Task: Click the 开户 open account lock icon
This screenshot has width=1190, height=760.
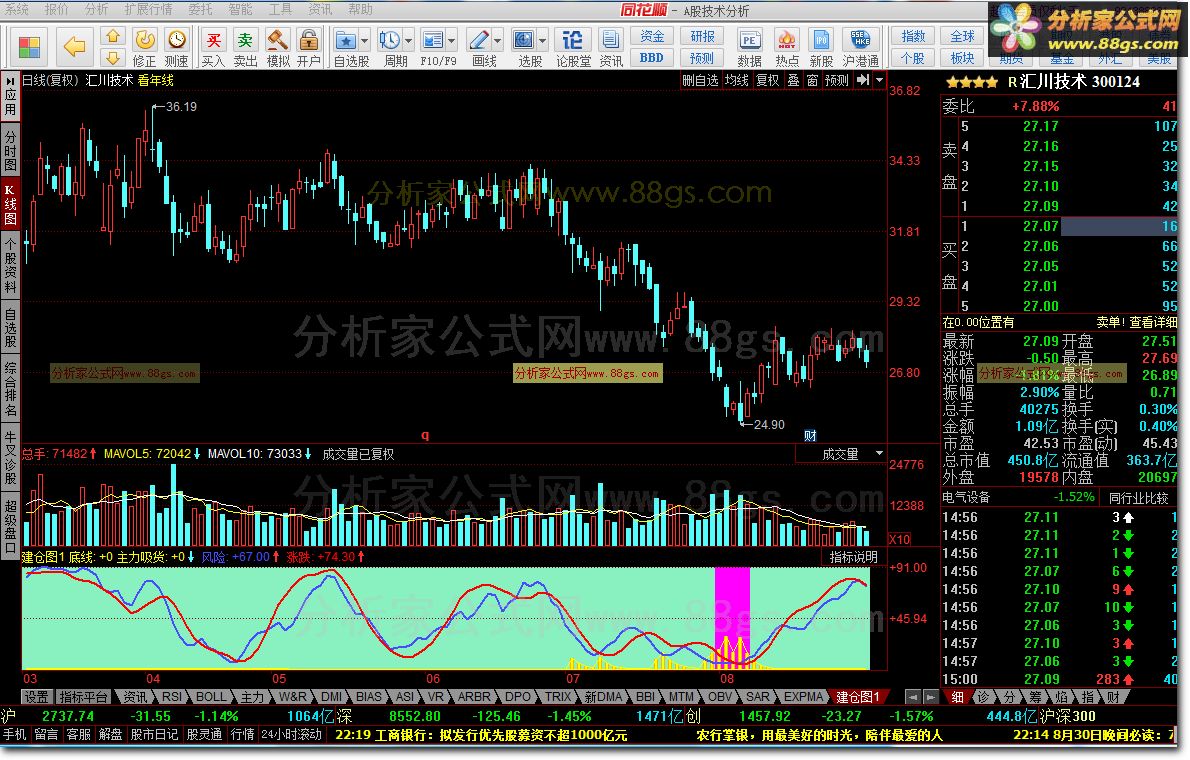Action: 308,47
